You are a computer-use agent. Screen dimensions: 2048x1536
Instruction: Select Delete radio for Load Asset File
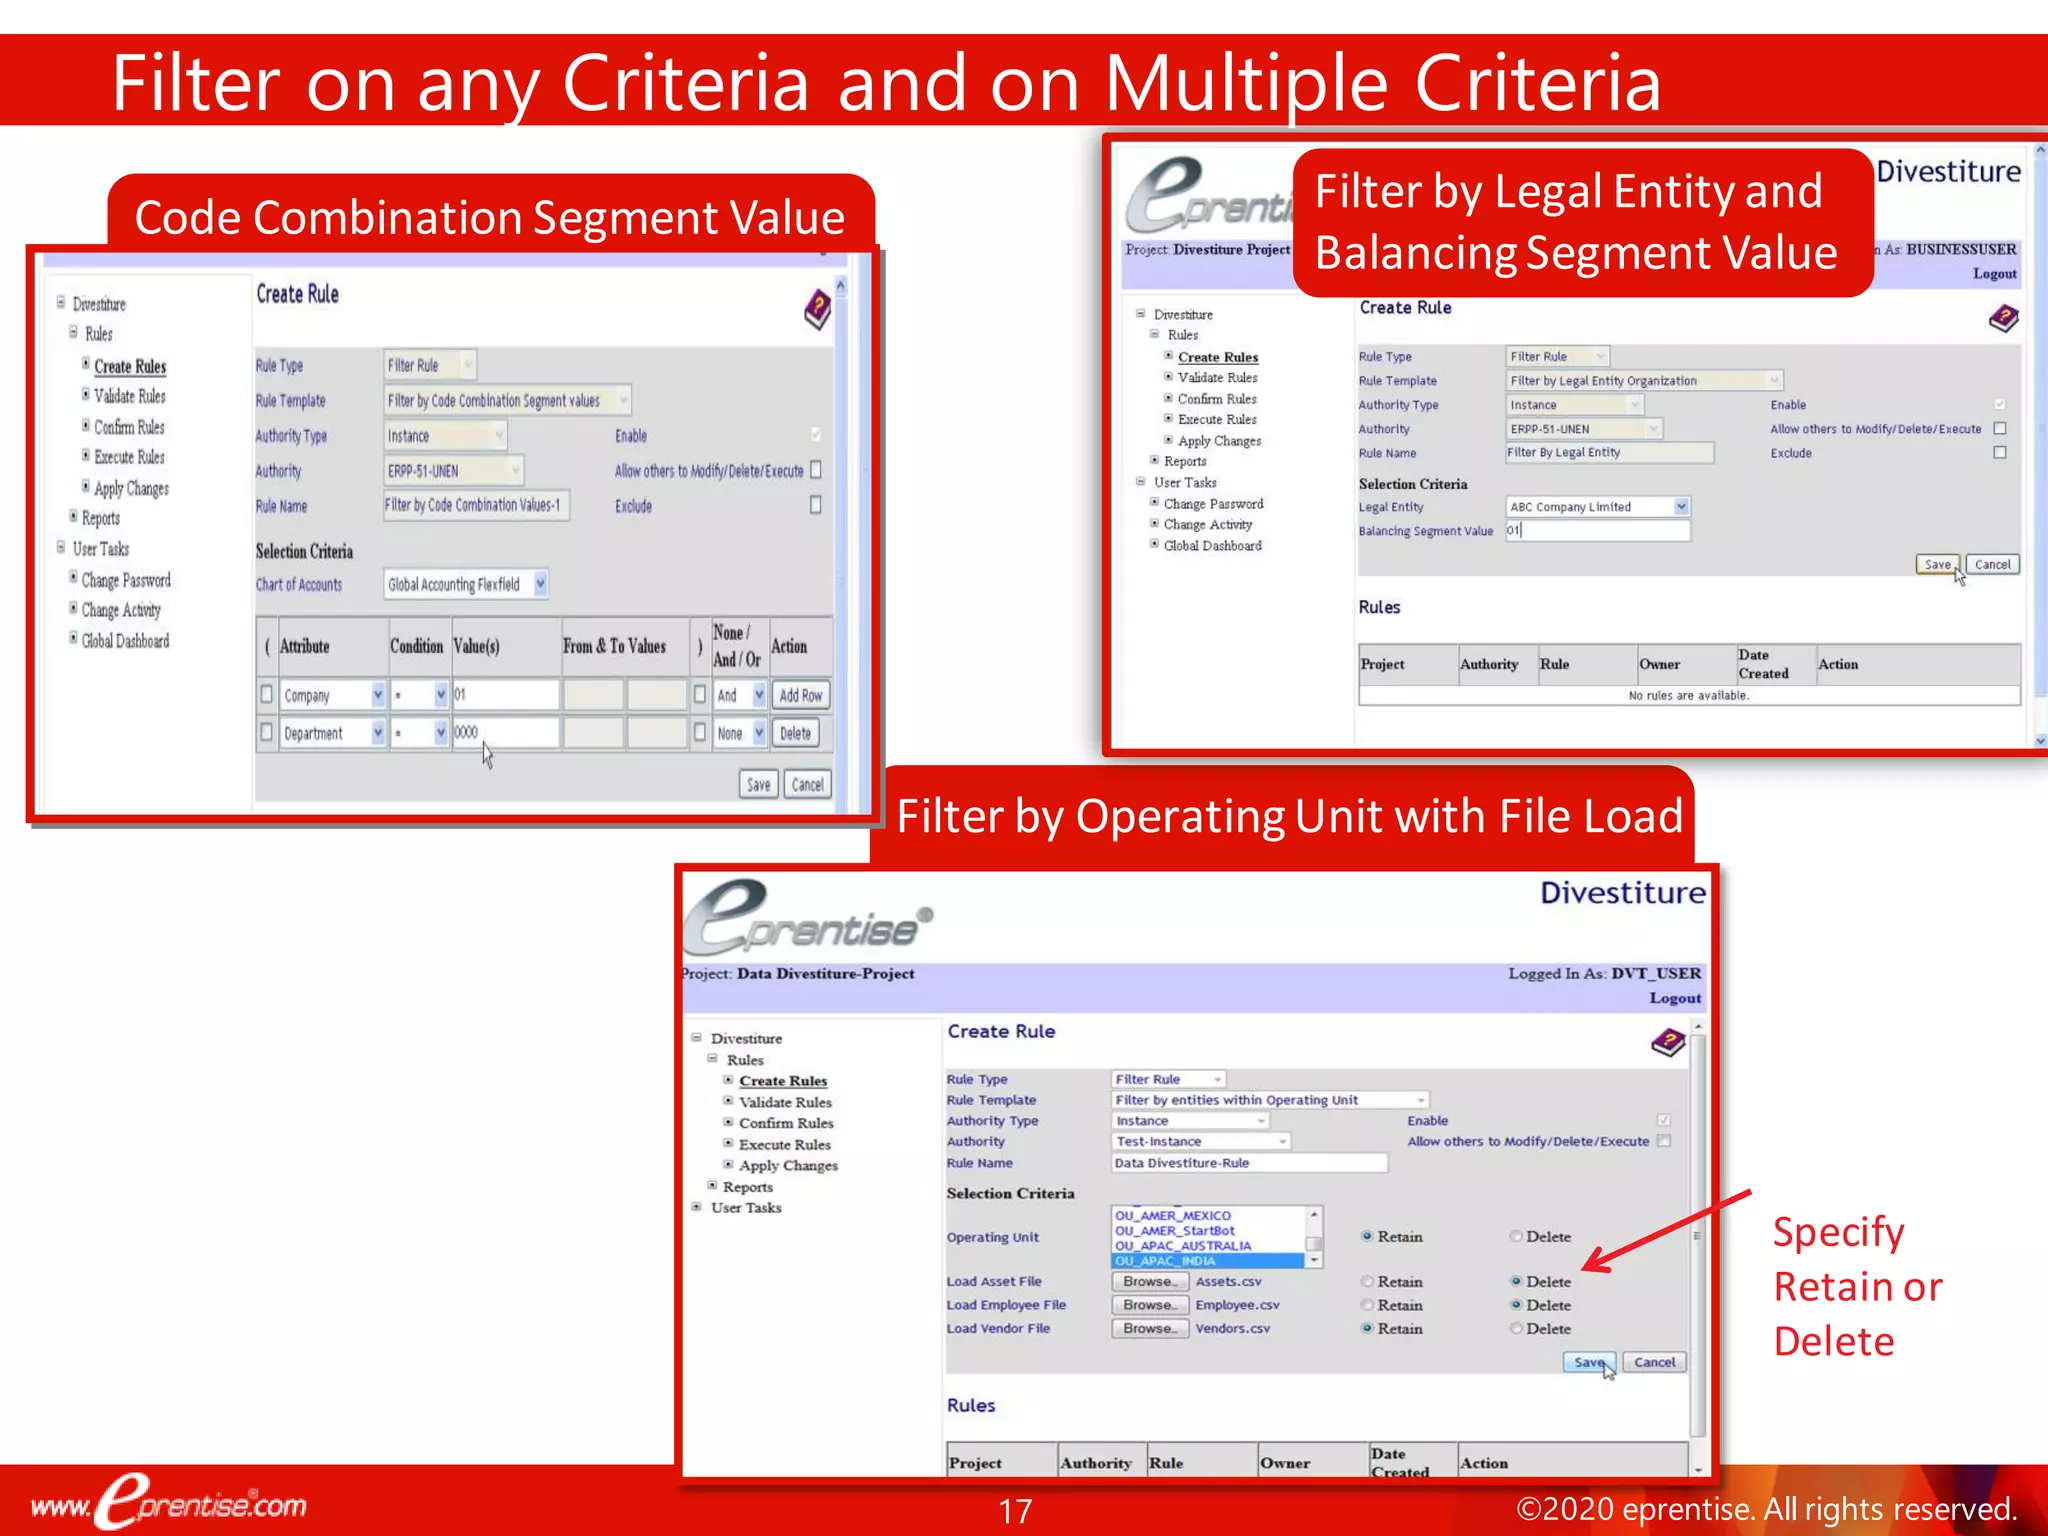1516,1281
